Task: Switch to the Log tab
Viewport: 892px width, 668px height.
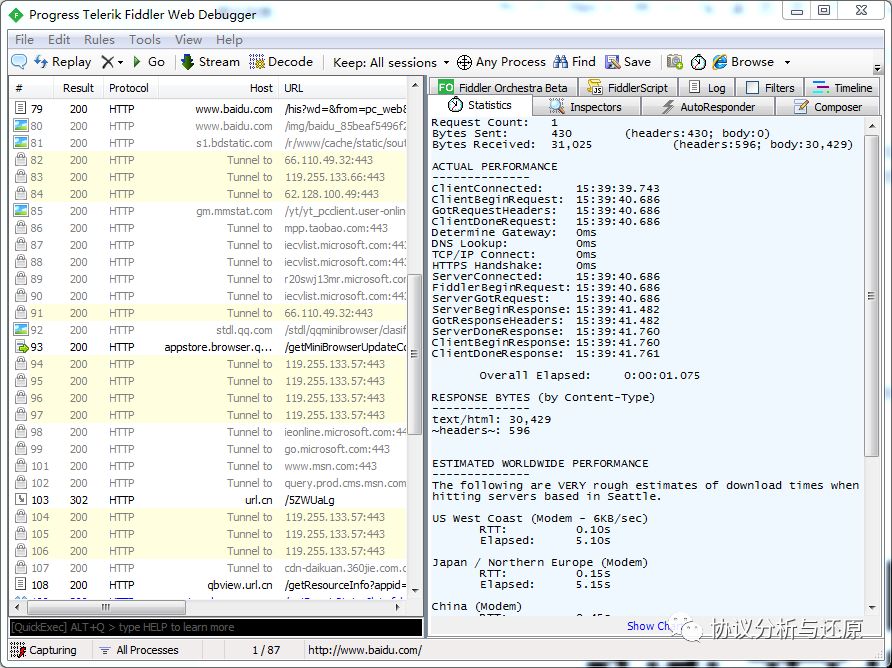Action: point(707,88)
